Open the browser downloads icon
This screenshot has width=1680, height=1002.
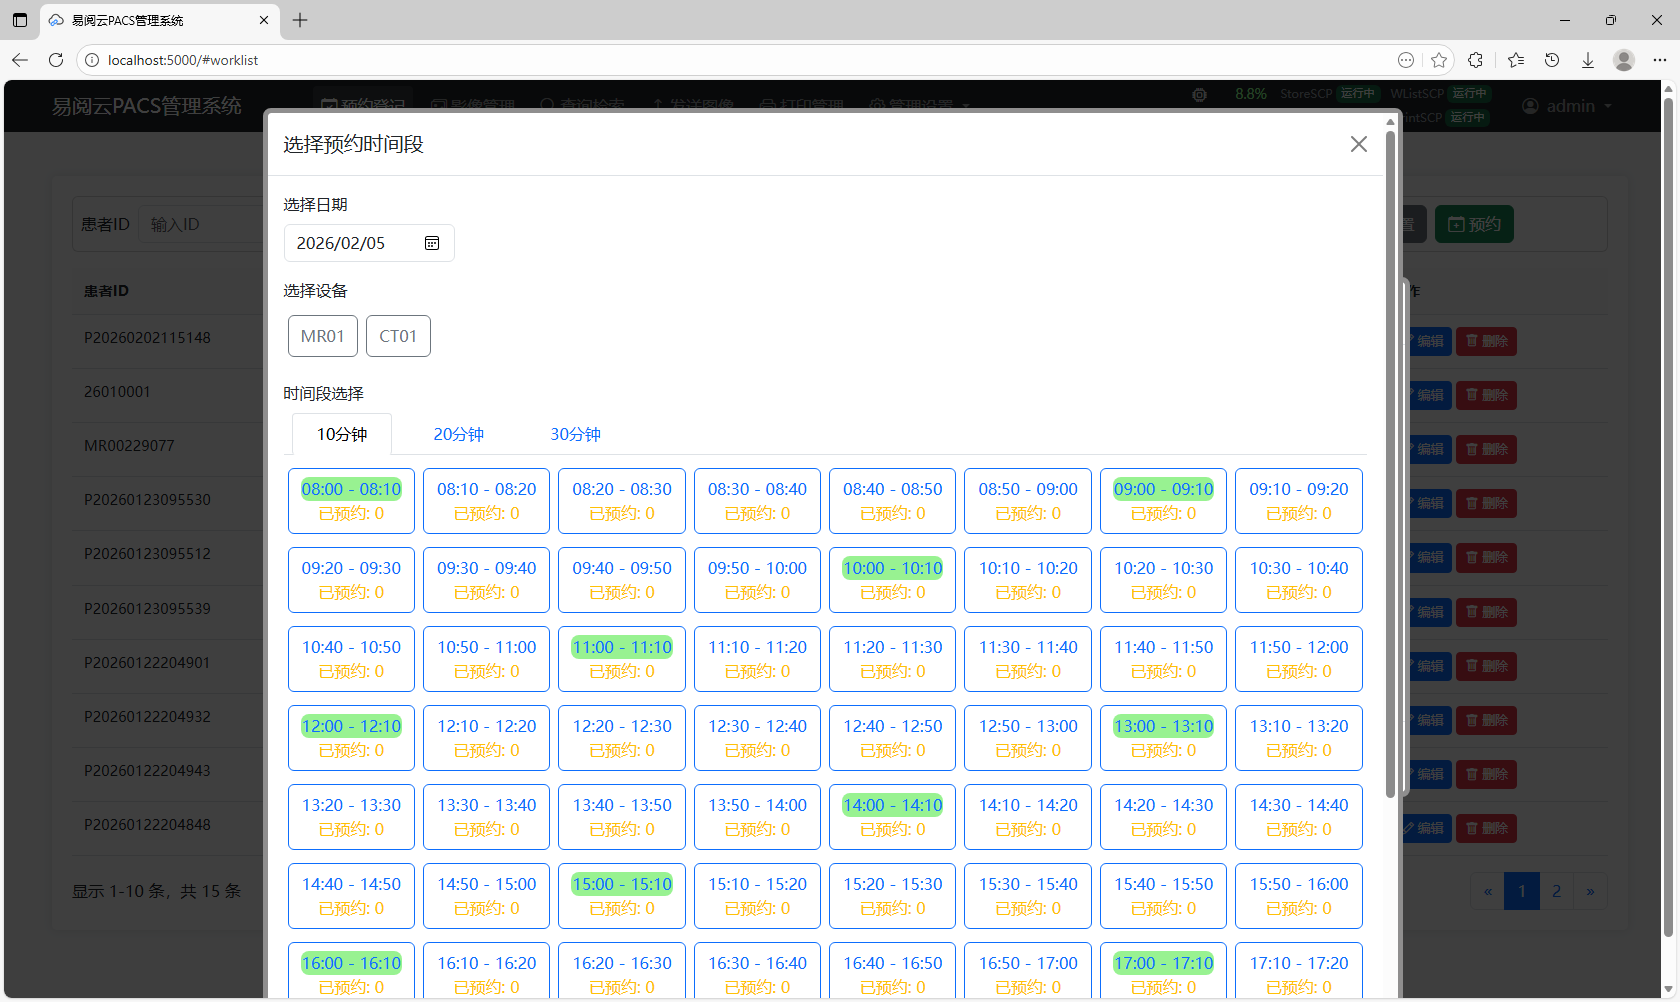(1587, 60)
